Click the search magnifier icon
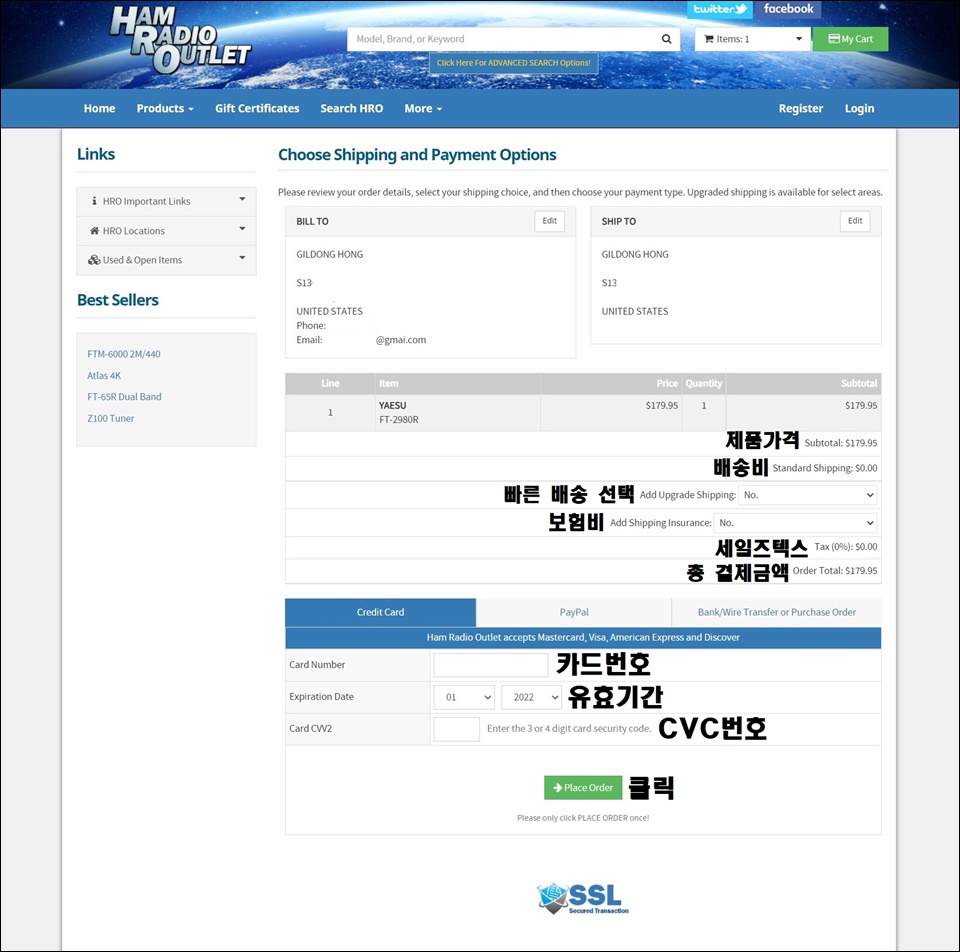The height and width of the screenshot is (952, 960). coord(667,39)
